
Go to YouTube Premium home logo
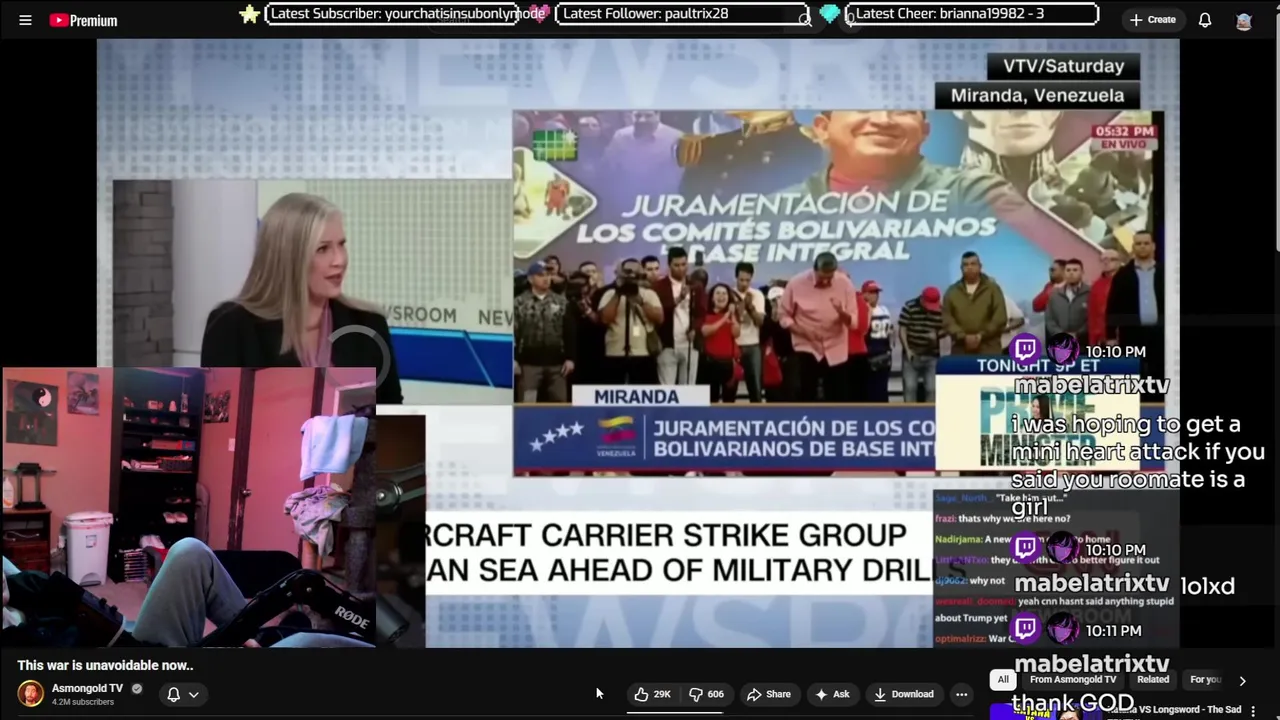[83, 20]
